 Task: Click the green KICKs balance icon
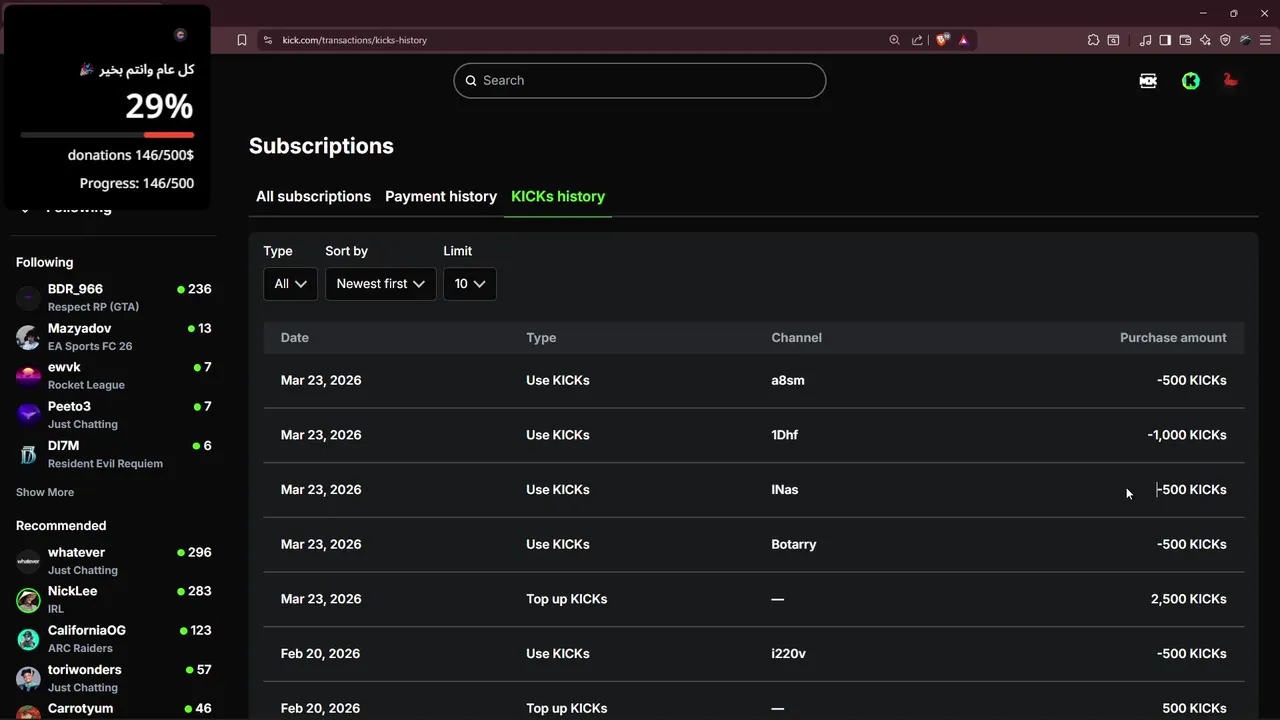(1190, 81)
